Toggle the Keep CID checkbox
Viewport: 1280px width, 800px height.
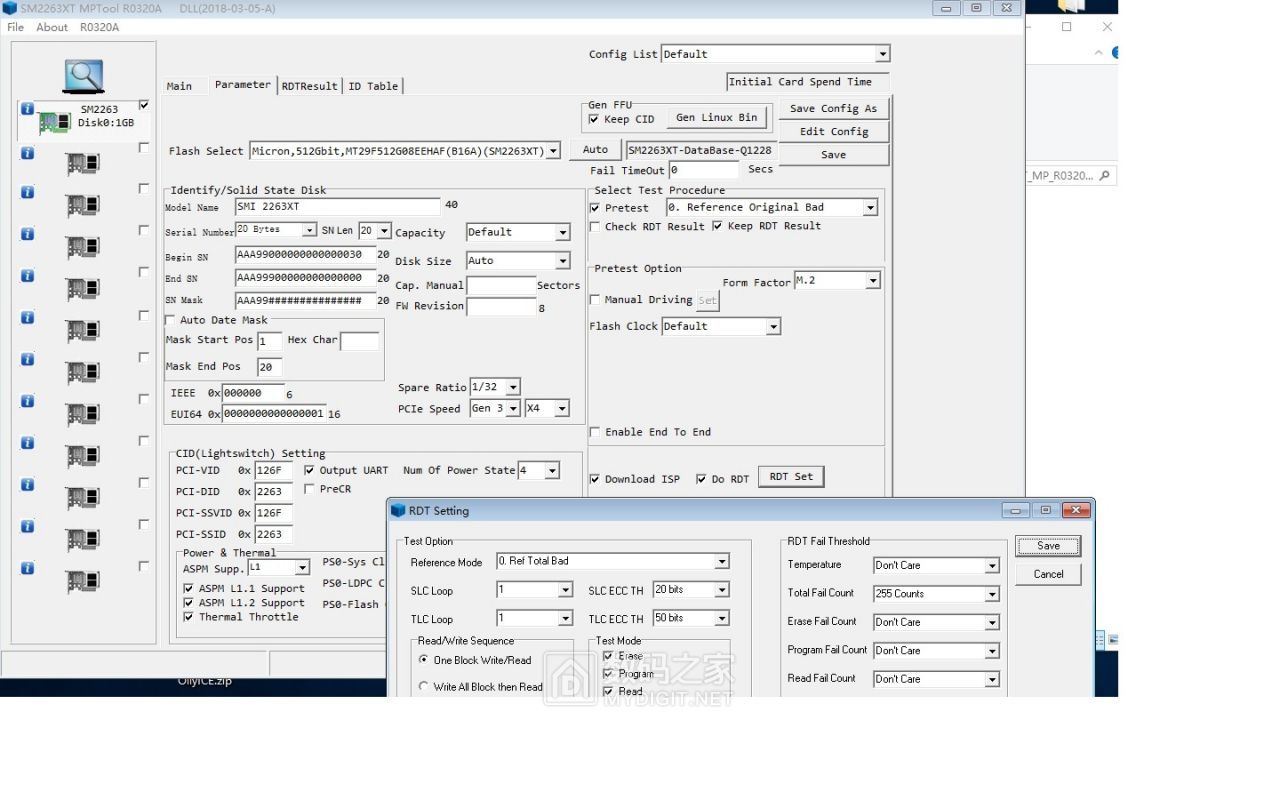pyautogui.click(x=594, y=119)
